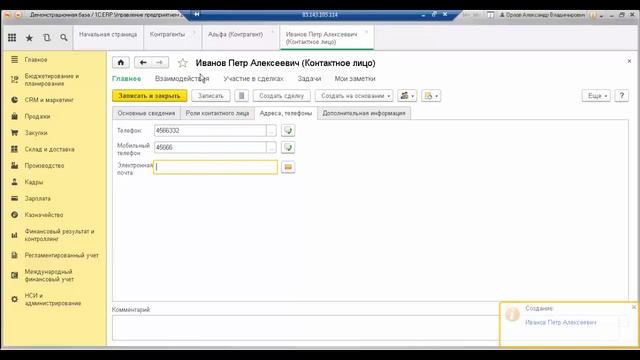Open Главное form link
Screen dimensions: 640x360
click(x=127, y=78)
